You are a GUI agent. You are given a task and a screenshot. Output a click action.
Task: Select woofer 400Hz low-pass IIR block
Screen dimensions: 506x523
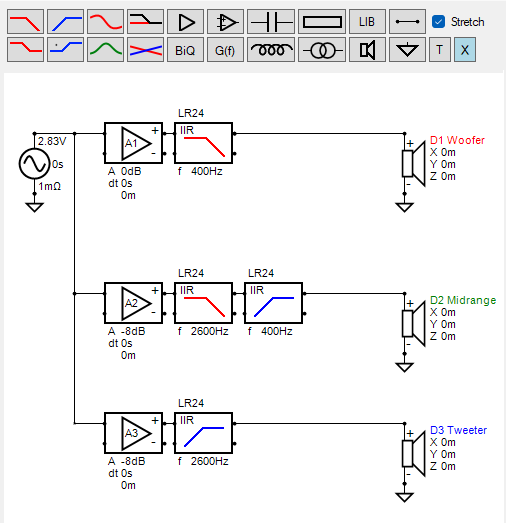click(x=203, y=143)
